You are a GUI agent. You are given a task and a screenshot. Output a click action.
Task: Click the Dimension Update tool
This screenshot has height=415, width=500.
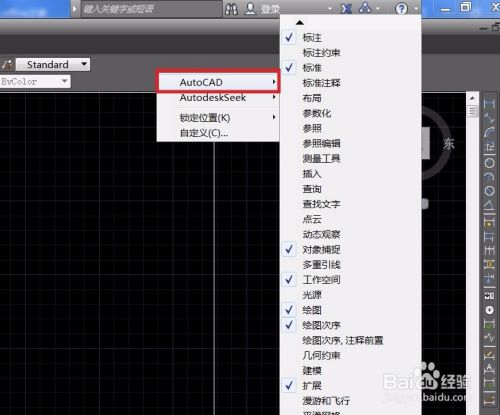(x=489, y=383)
